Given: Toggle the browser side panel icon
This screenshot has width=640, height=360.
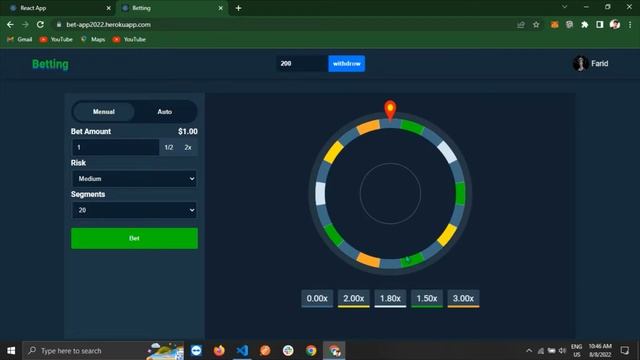Looking at the screenshot, I should click(x=600, y=25).
